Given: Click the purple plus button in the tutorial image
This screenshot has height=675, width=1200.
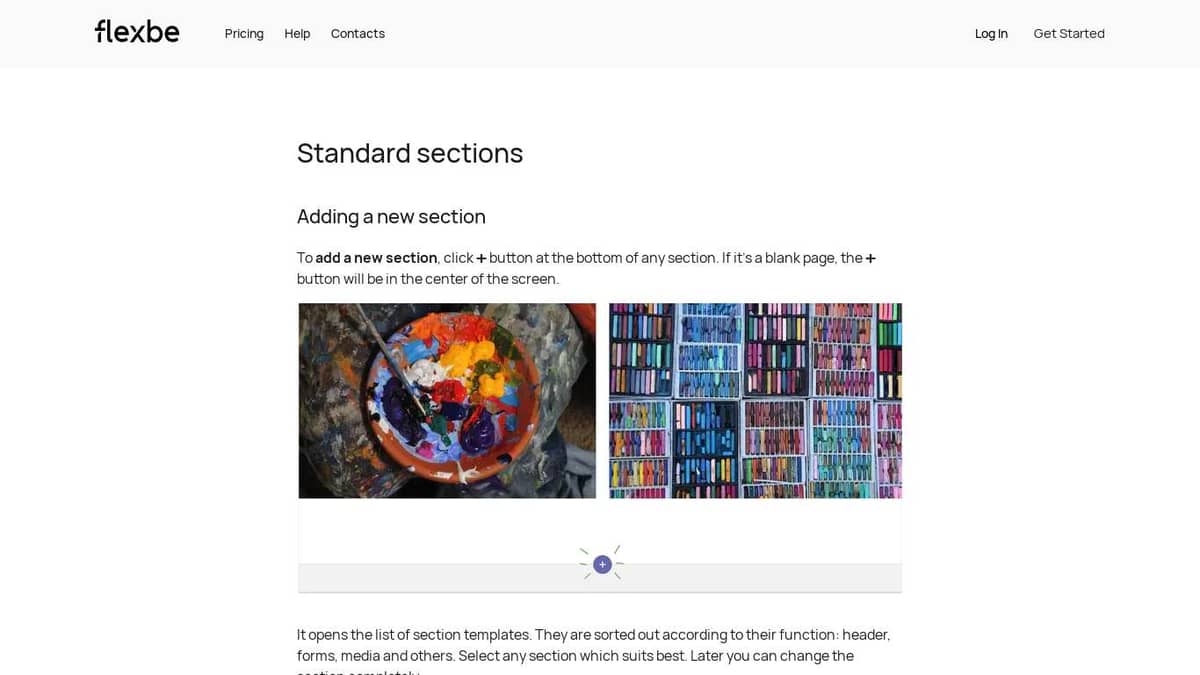Looking at the screenshot, I should tap(602, 564).
